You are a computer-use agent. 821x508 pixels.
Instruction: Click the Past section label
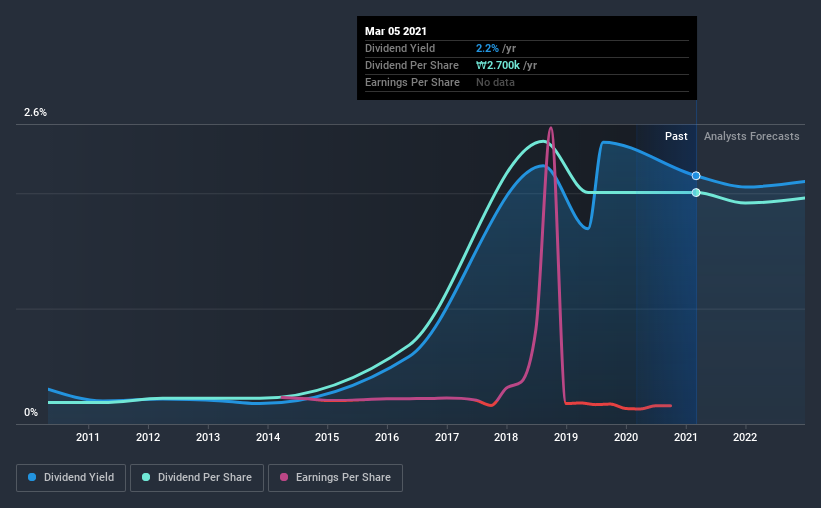(676, 136)
